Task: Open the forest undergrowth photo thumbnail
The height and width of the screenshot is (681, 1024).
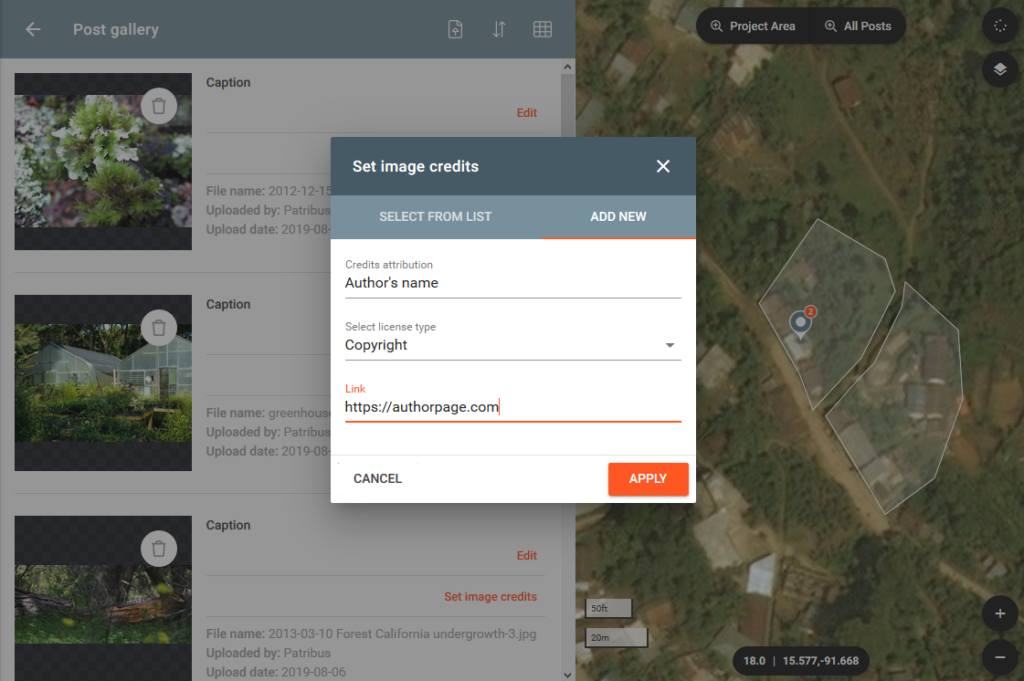Action: (103, 599)
